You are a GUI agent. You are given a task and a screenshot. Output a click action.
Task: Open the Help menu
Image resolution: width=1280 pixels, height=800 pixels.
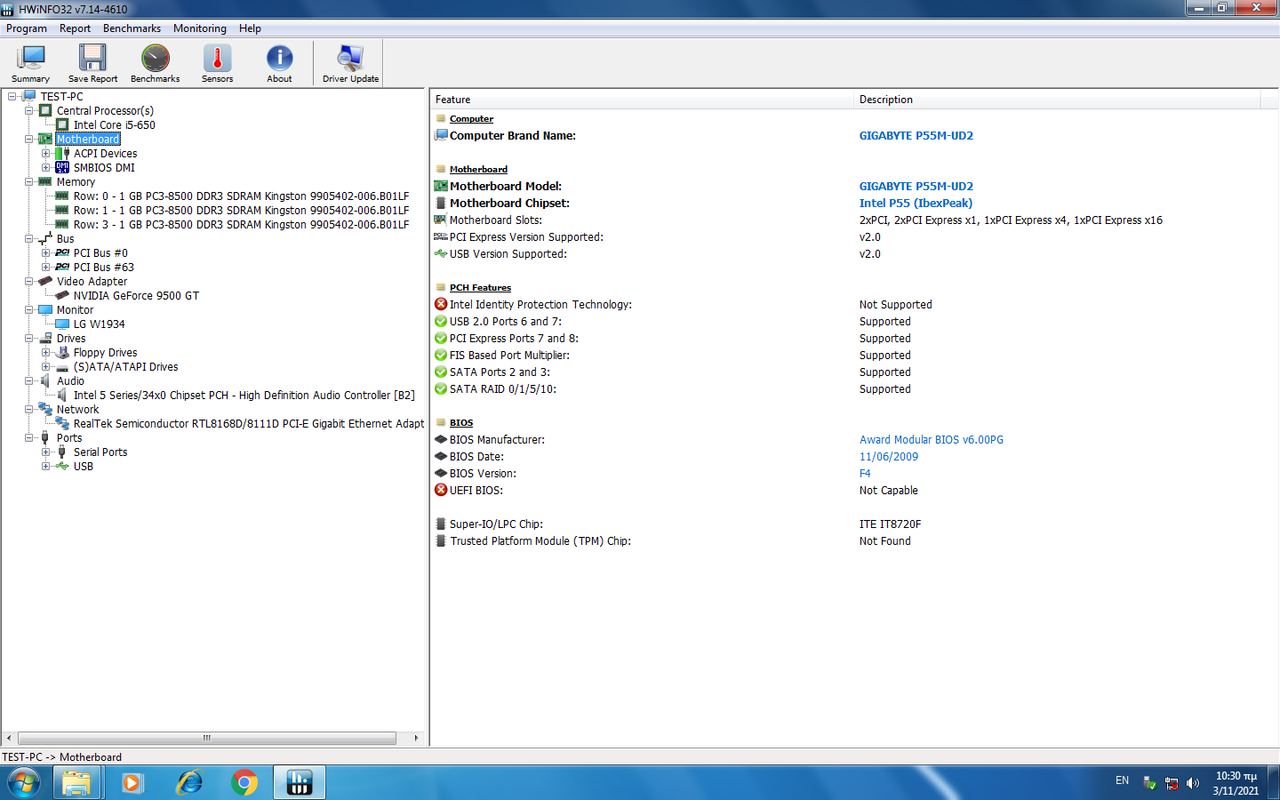point(250,28)
